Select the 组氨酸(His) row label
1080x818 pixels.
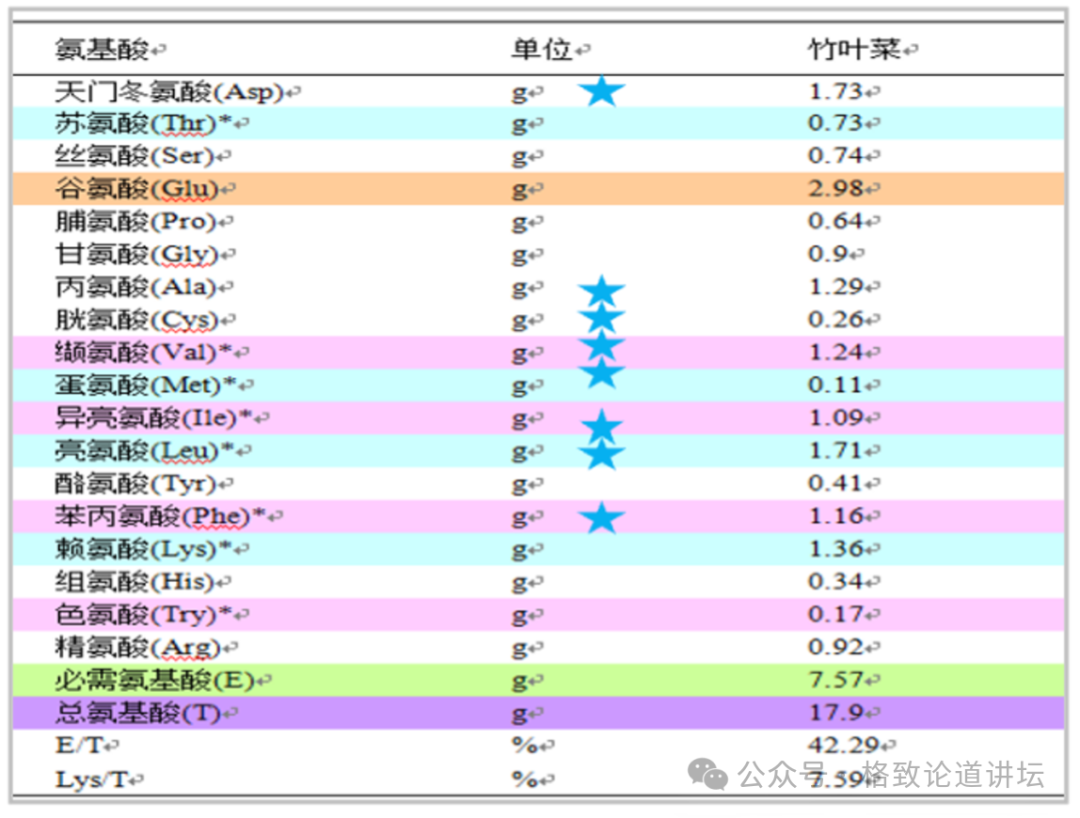click(135, 582)
